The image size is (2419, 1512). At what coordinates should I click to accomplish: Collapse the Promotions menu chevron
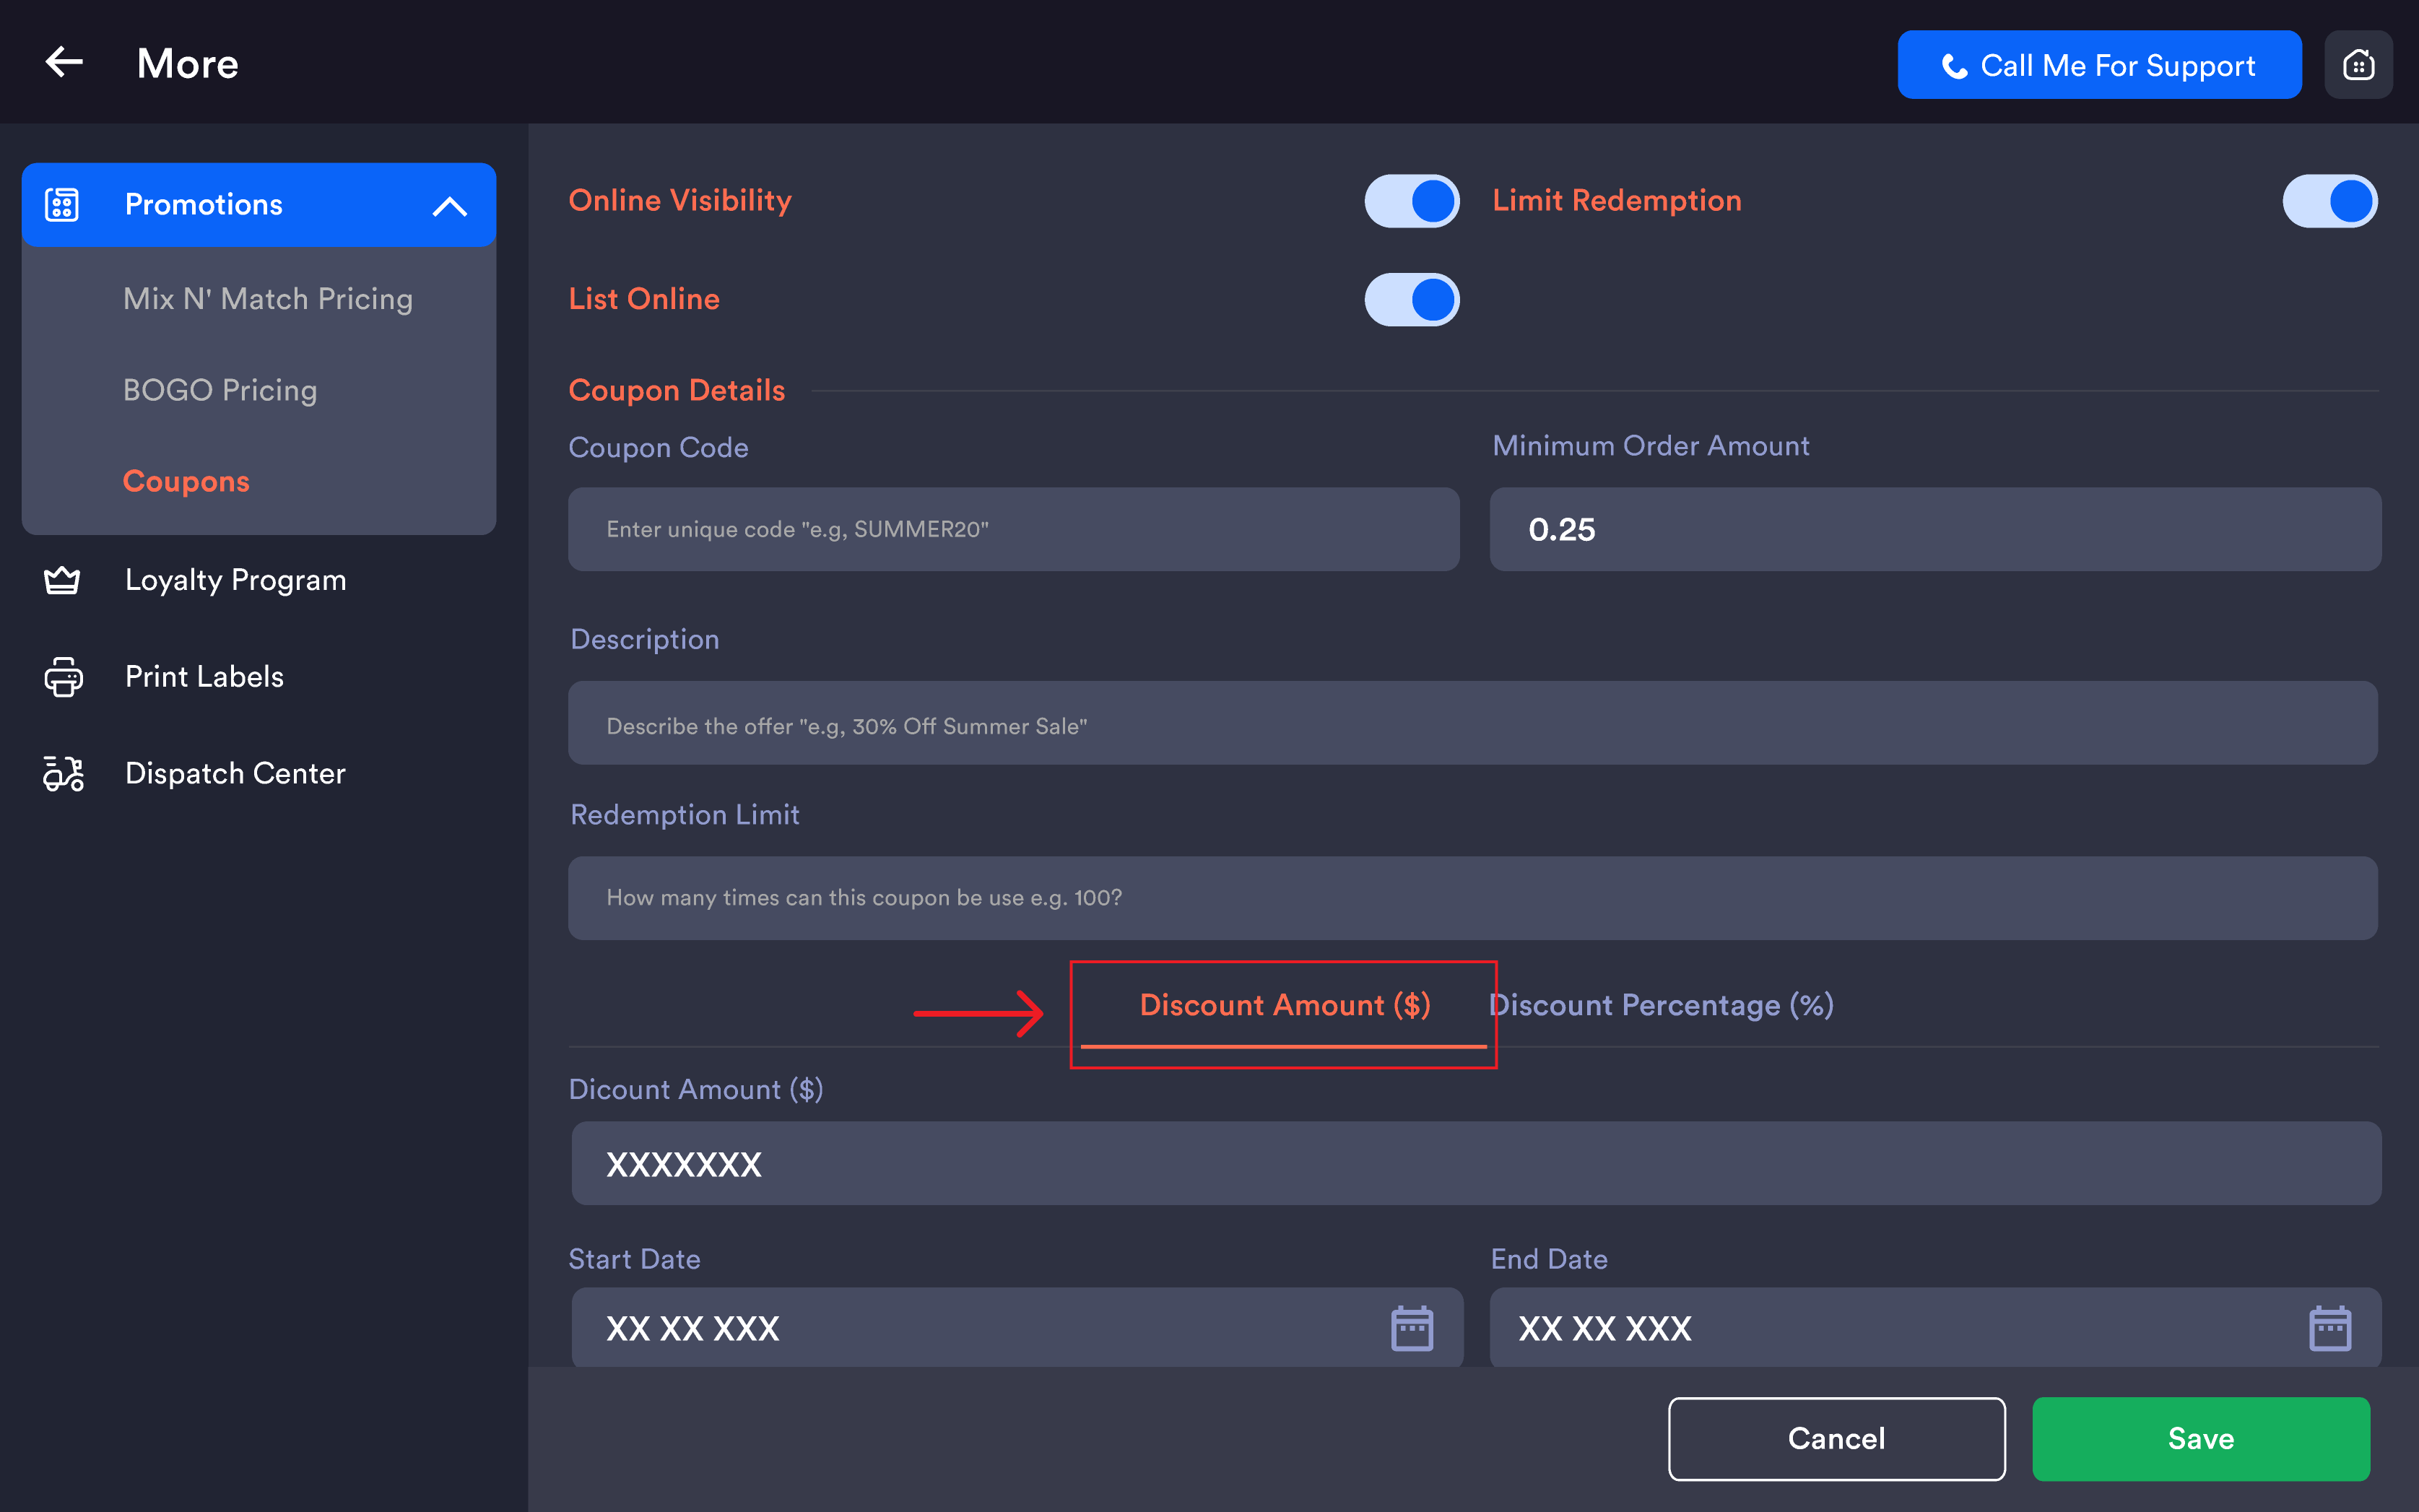tap(450, 206)
